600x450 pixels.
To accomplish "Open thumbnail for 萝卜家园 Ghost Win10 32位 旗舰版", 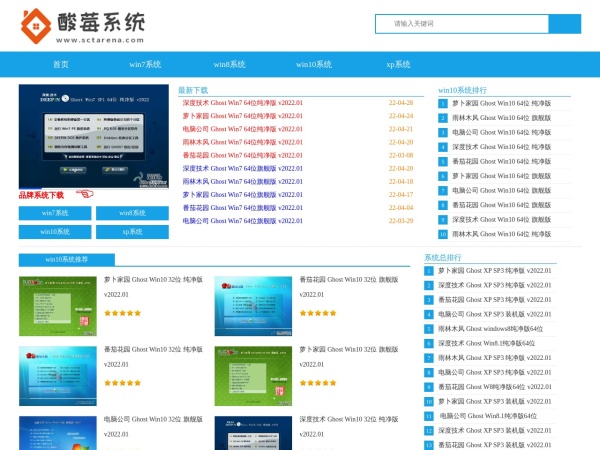I will pyautogui.click(x=253, y=376).
